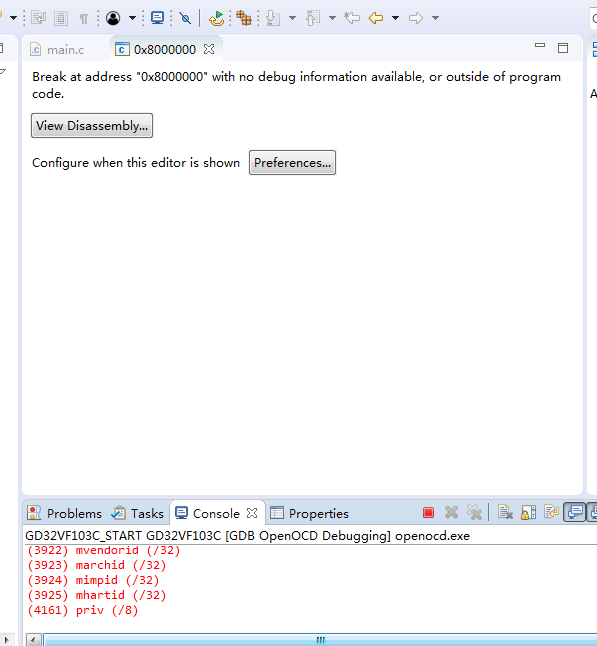The image size is (597, 646).
Task: Click the restart/relaunch green arrow icon
Action: pyautogui.click(x=216, y=18)
